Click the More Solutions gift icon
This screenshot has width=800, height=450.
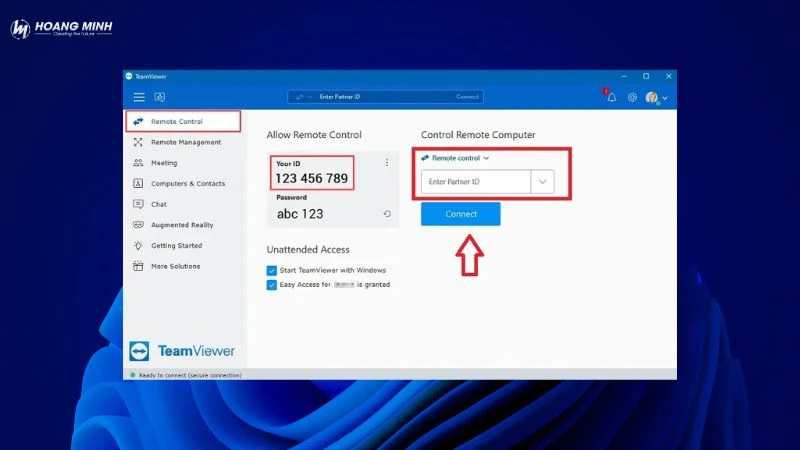point(138,266)
